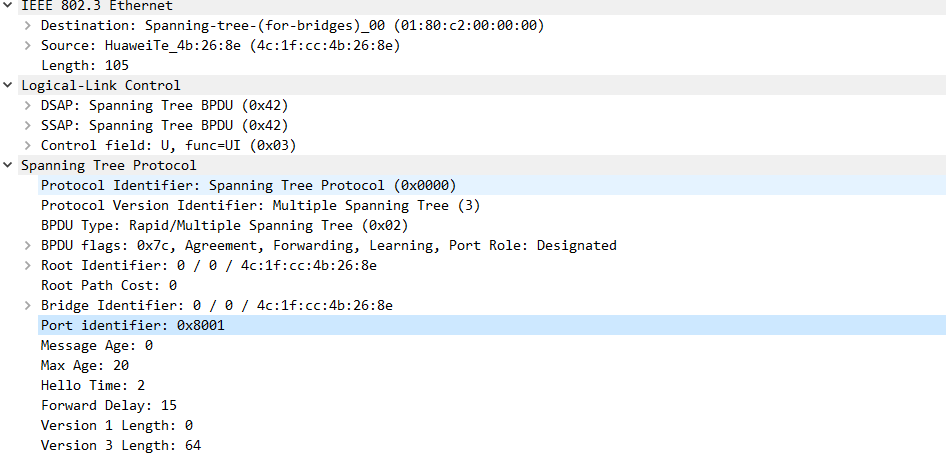This screenshot has width=946, height=456.
Task: Expand the SSAP Spanning Tree BPDU field
Action: [x=28, y=125]
